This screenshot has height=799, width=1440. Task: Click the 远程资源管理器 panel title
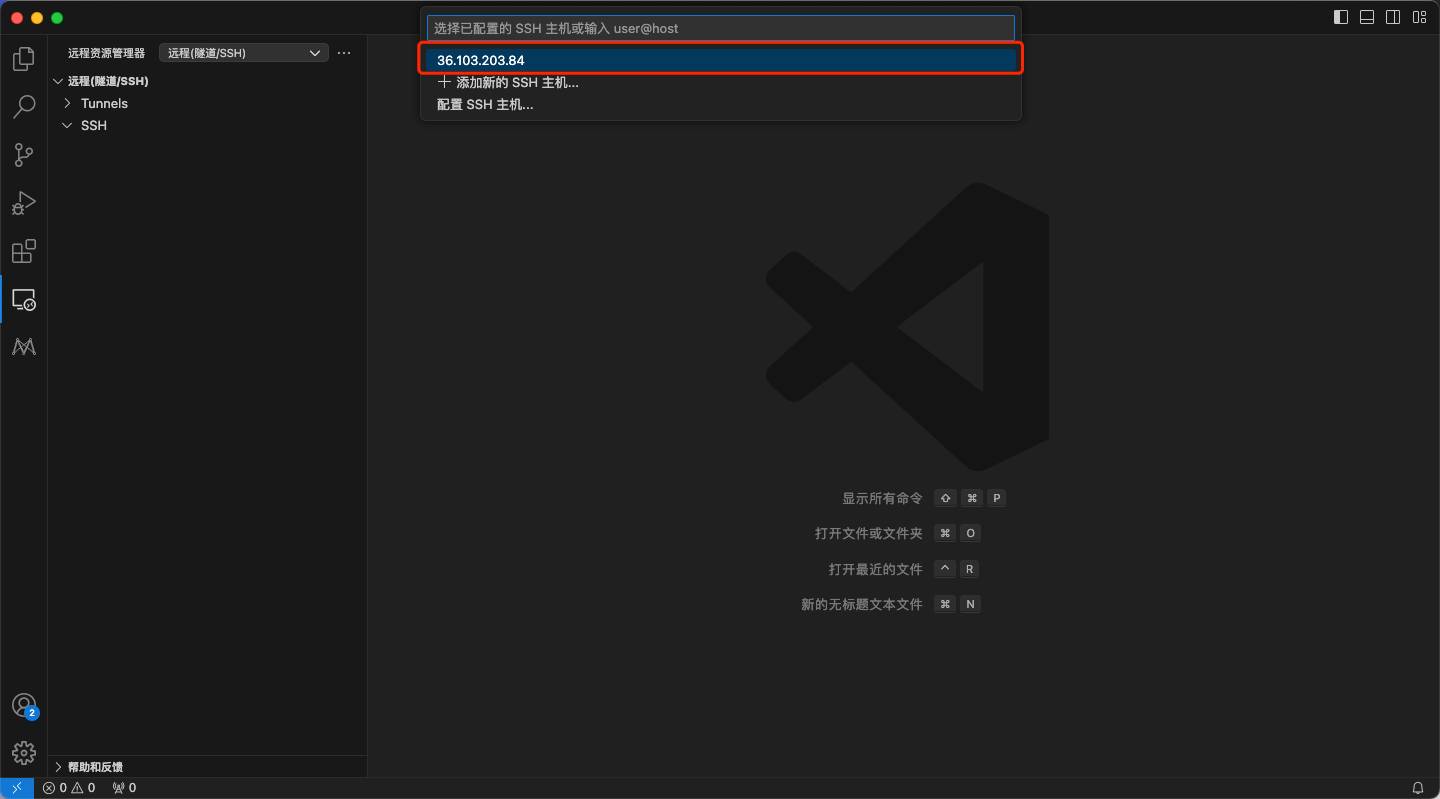click(106, 53)
